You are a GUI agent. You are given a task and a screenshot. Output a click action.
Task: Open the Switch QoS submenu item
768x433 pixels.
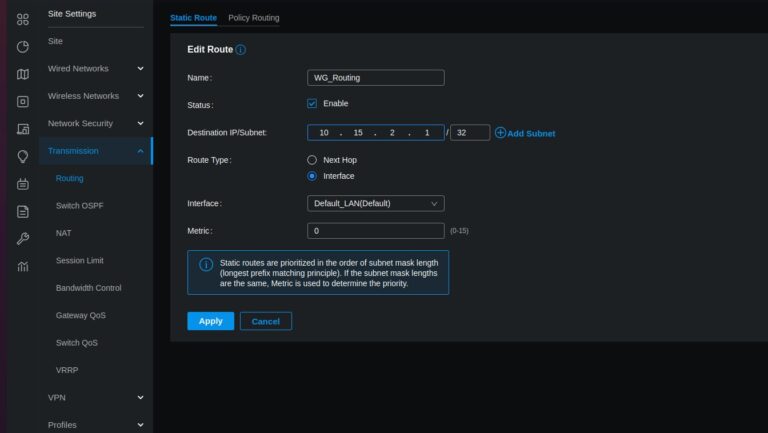(77, 343)
